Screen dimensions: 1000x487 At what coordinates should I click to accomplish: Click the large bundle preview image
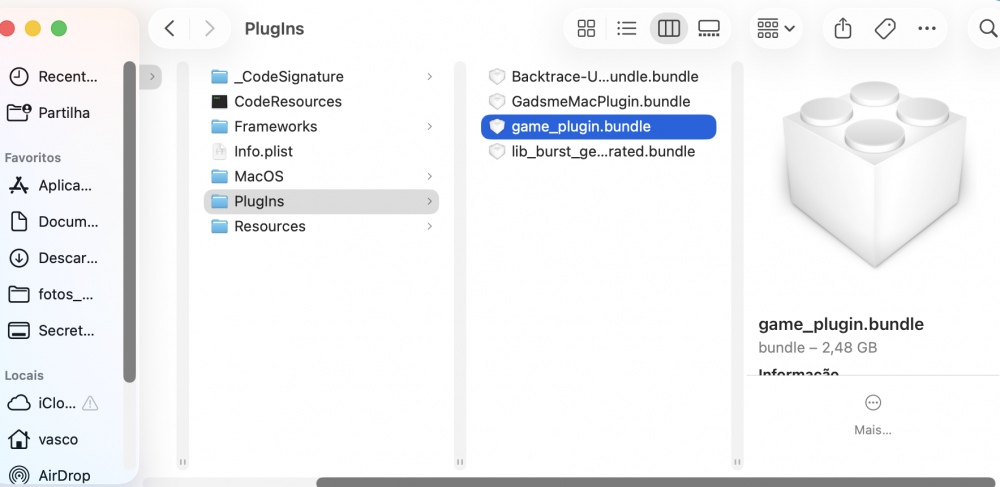coord(874,174)
